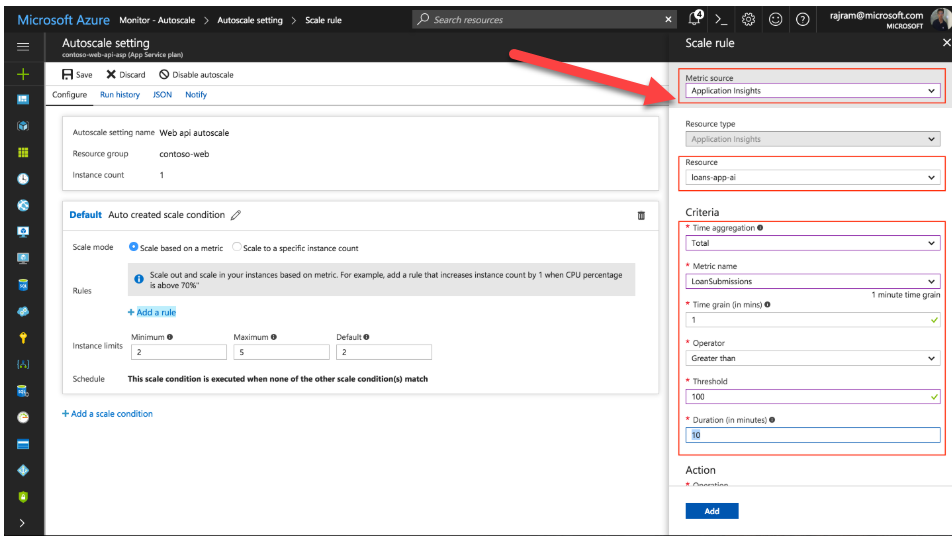Select Scale to a specific instance count
Image resolution: width=952 pixels, height=537 pixels.
237,247
